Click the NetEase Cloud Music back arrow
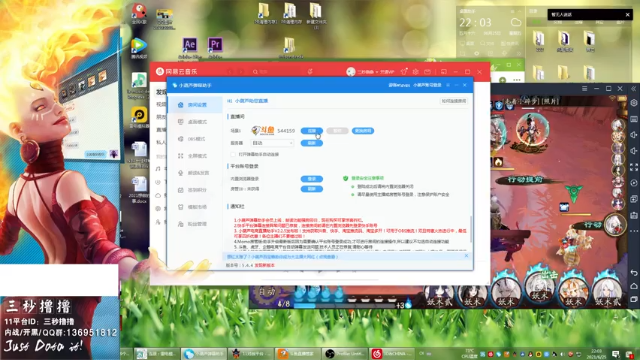The width and height of the screenshot is (640, 360). click(x=230, y=72)
